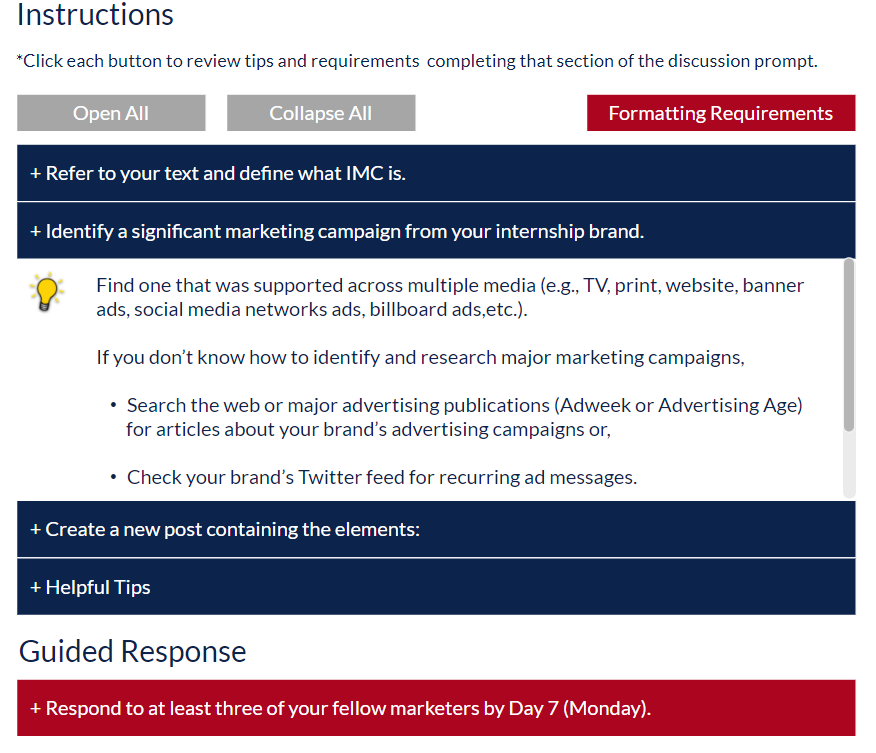Expand 'Refer to your text and define IMC' section
This screenshot has width=876, height=753.
(436, 173)
